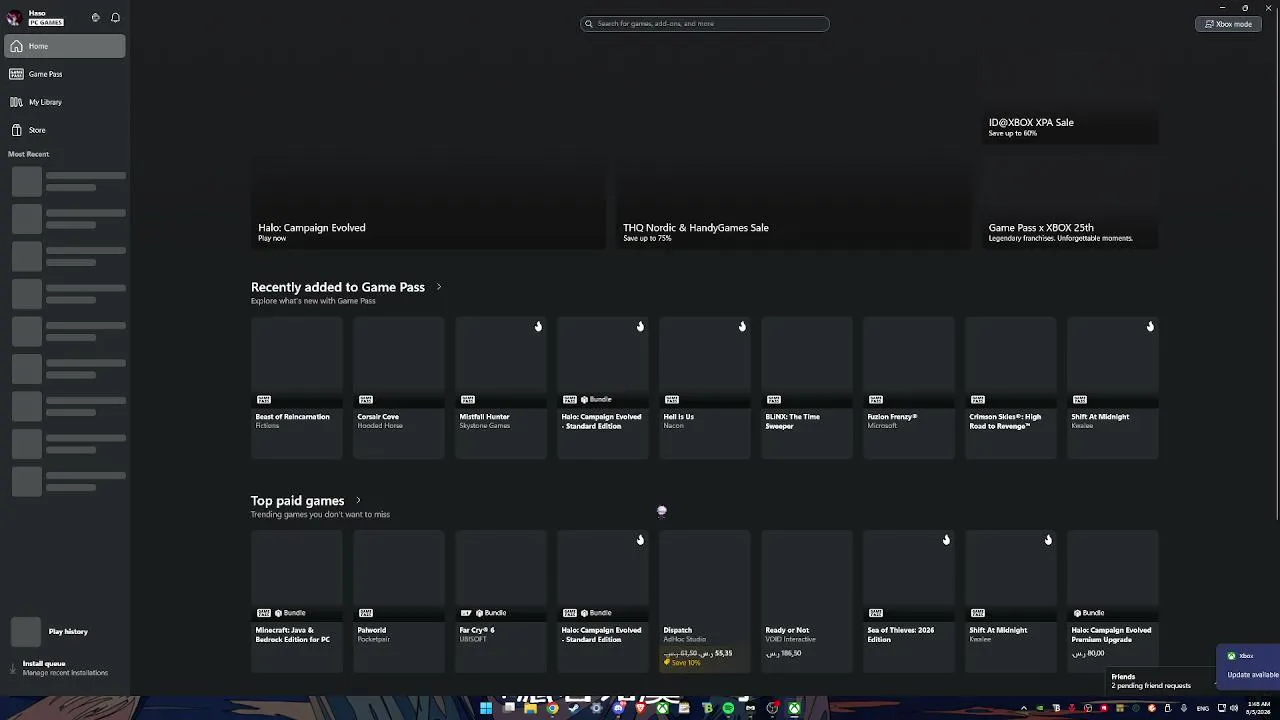The width and height of the screenshot is (1280, 720).
Task: Open Play history
Action: (65, 632)
